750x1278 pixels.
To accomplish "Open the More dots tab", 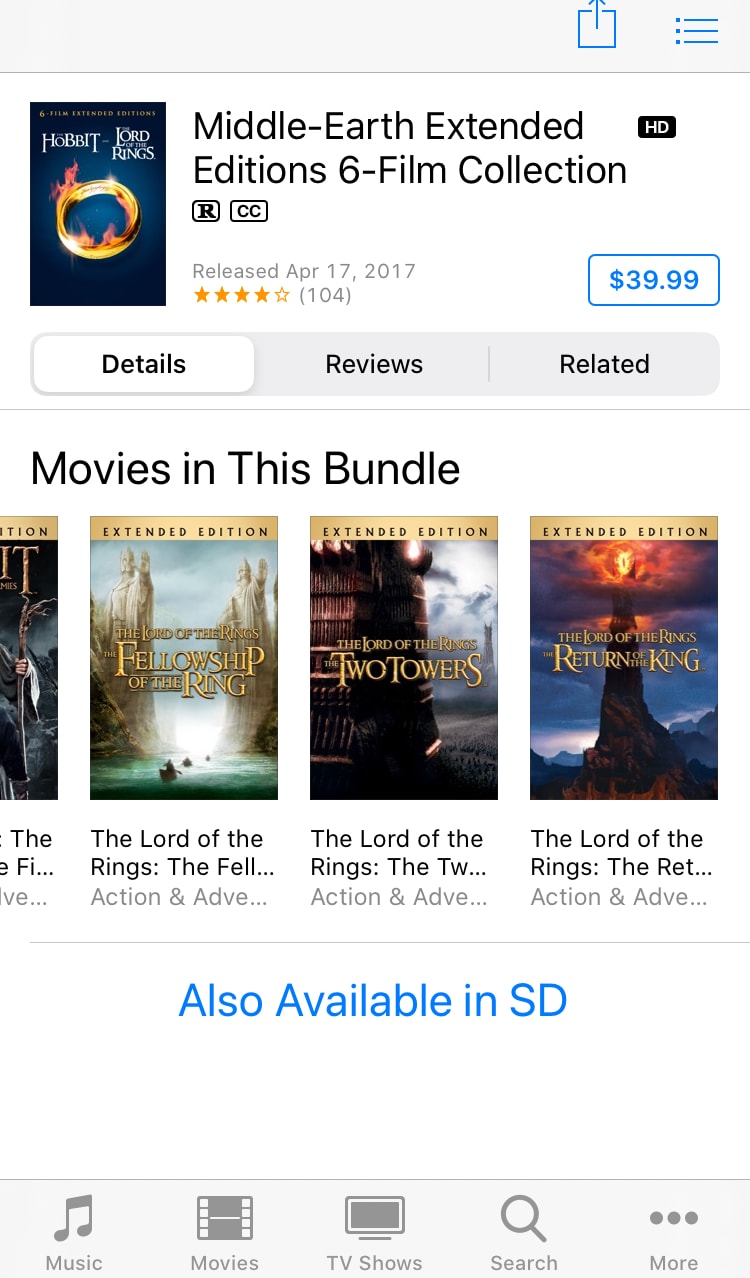I will coord(674,1218).
